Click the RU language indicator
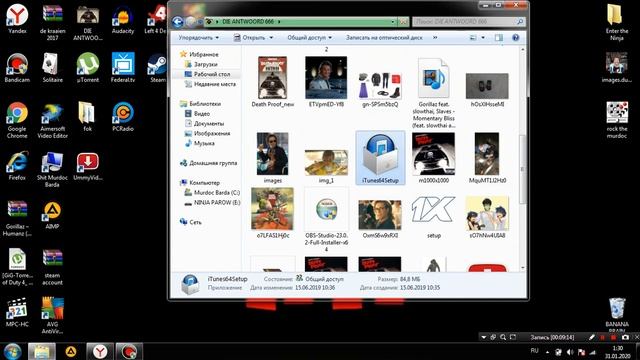The width and height of the screenshot is (640, 360). point(535,351)
